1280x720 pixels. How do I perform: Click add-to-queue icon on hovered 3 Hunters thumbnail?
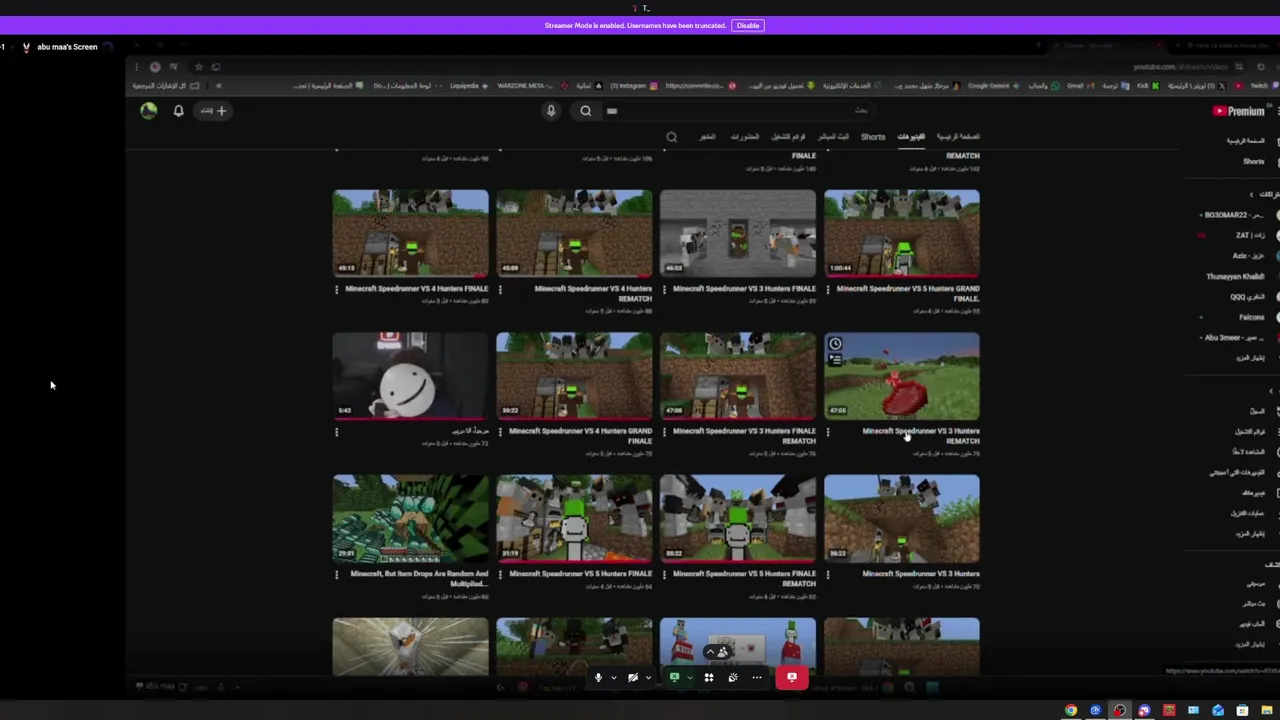(835, 359)
